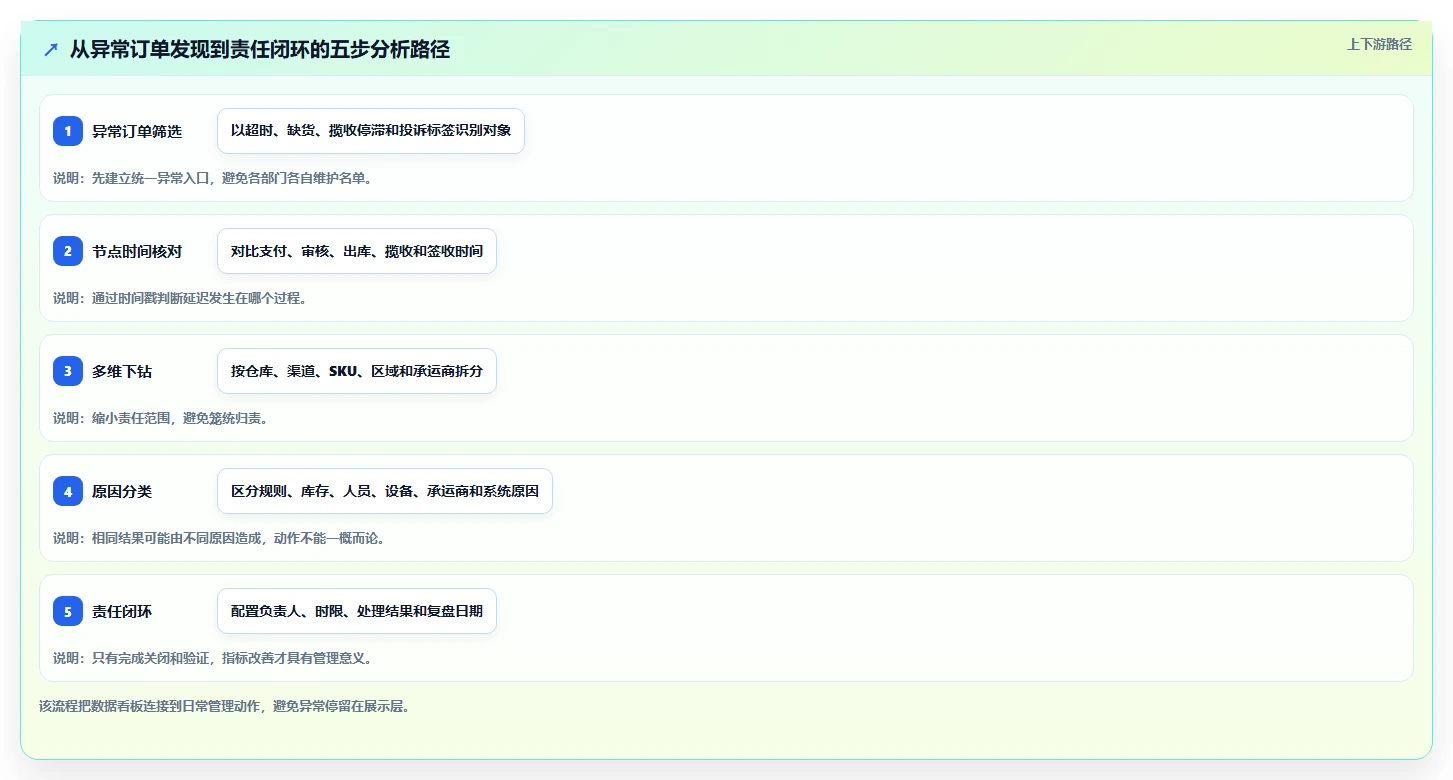Click the title 从异常订单发现到责任闭环的五步分析路径
This screenshot has height=780, width=1453.
coord(260,49)
